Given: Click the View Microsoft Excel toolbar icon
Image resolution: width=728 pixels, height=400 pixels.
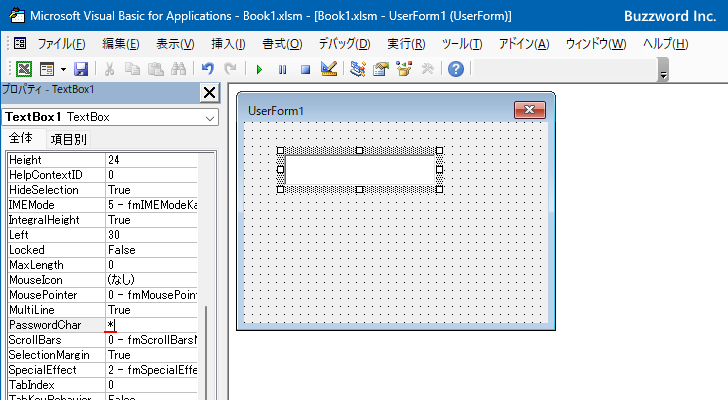Looking at the screenshot, I should 24,69.
